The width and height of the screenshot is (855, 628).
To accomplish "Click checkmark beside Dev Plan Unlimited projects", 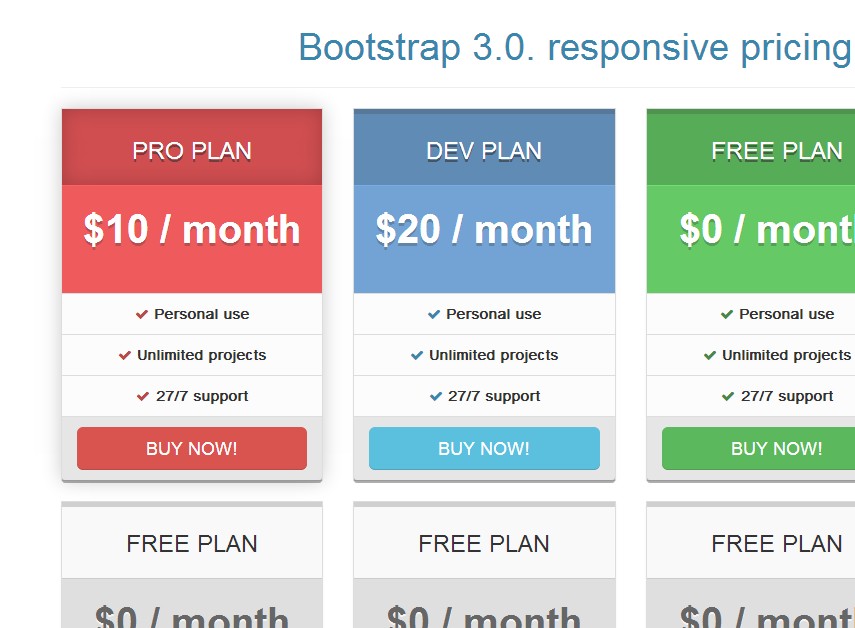I will (417, 355).
